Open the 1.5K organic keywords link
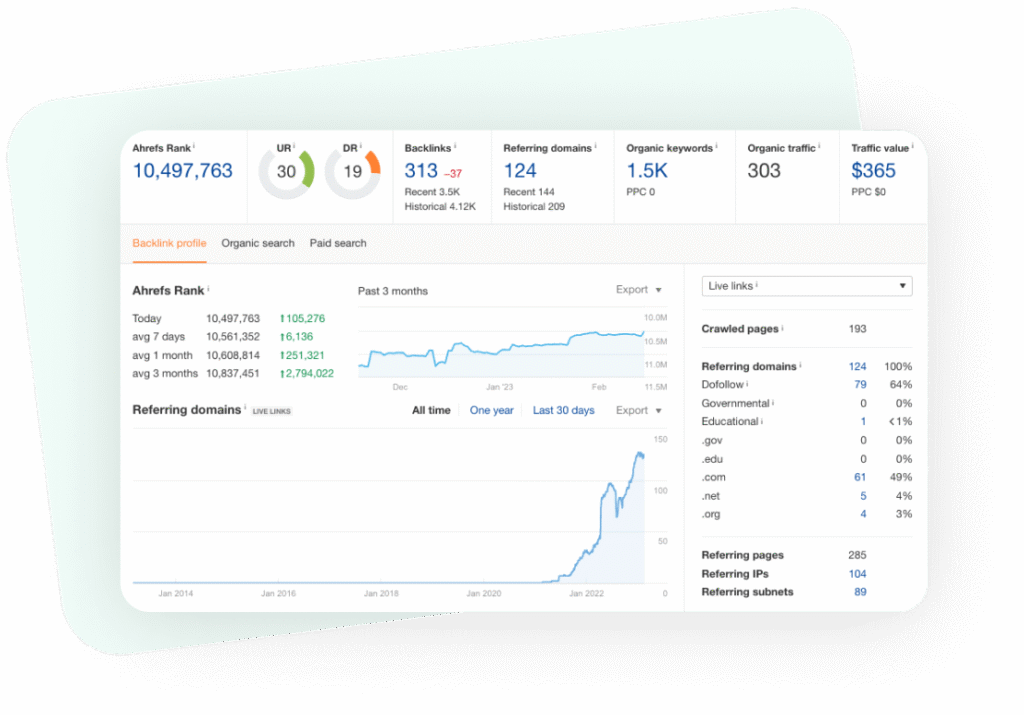 coord(647,171)
